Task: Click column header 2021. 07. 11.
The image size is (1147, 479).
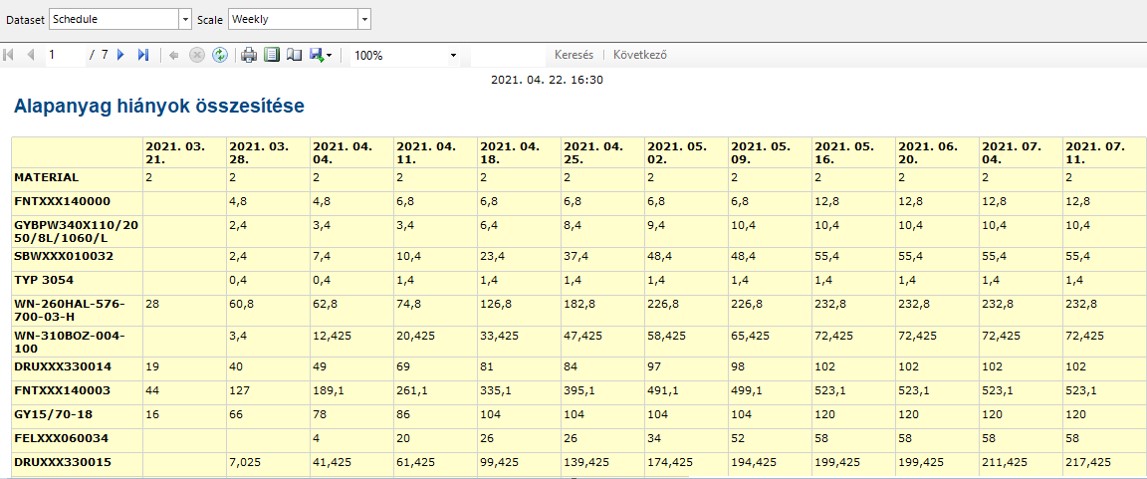Action: 1095,152
